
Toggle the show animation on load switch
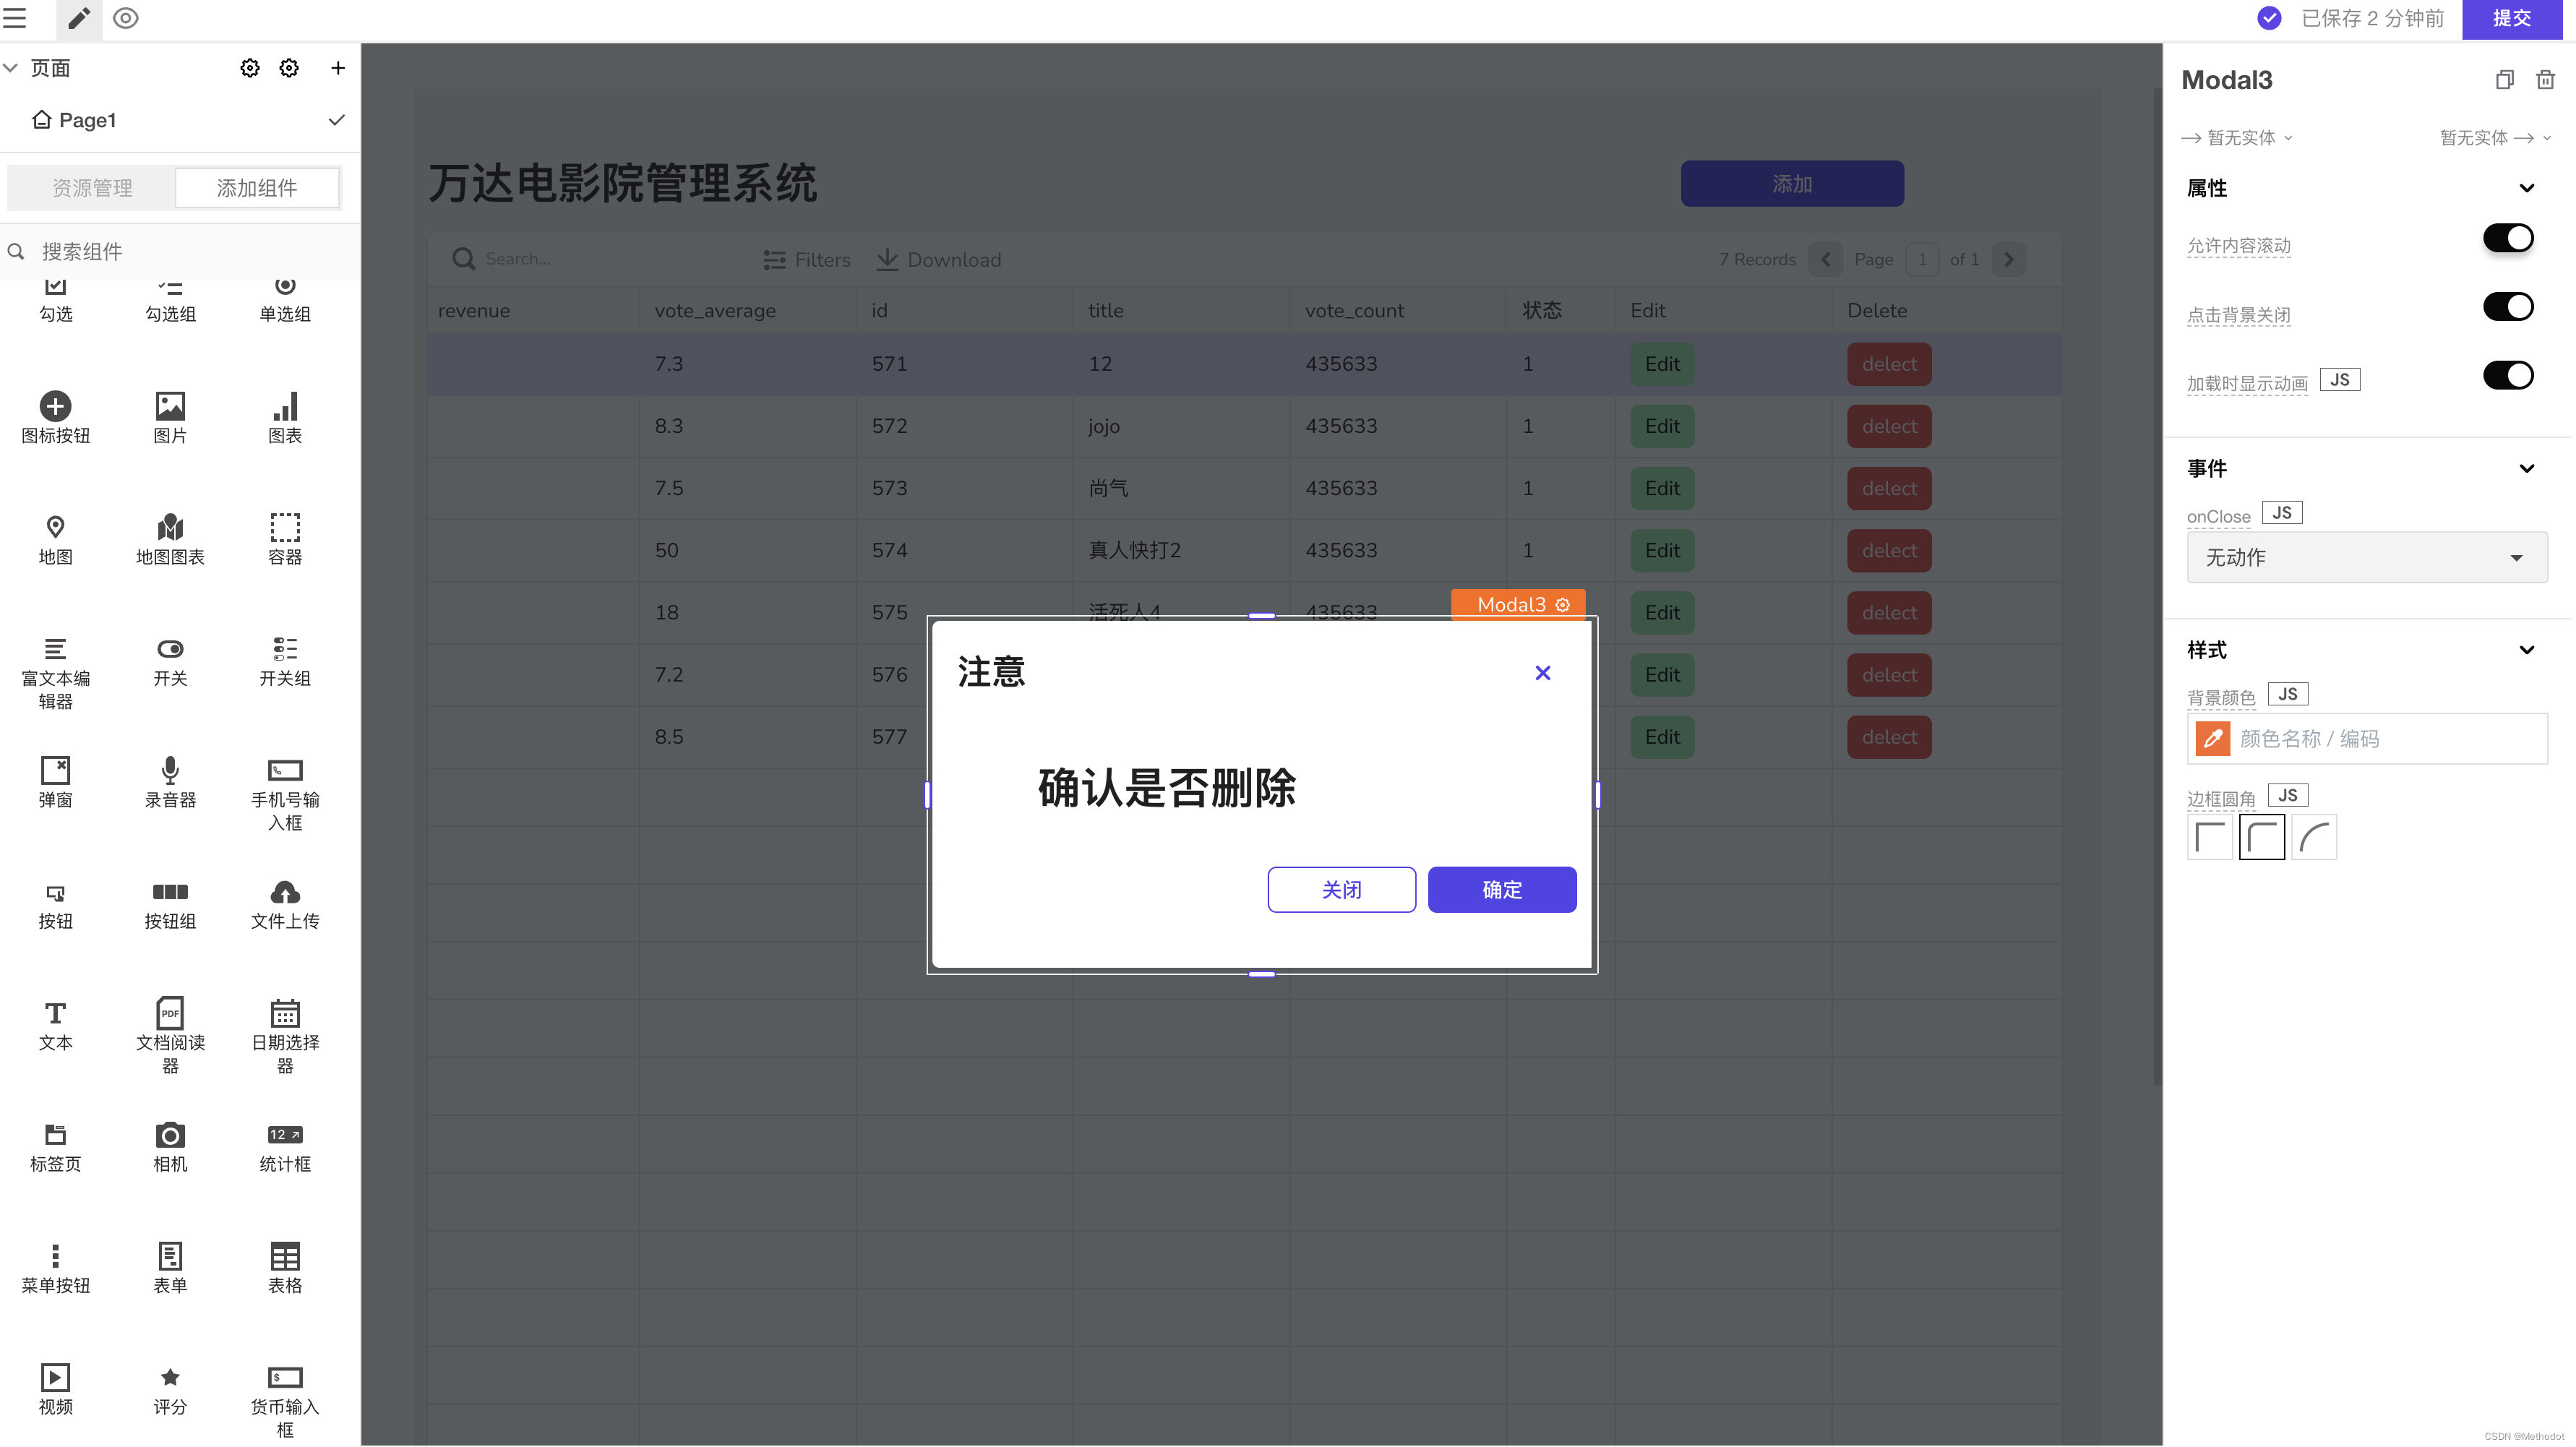(x=2507, y=376)
